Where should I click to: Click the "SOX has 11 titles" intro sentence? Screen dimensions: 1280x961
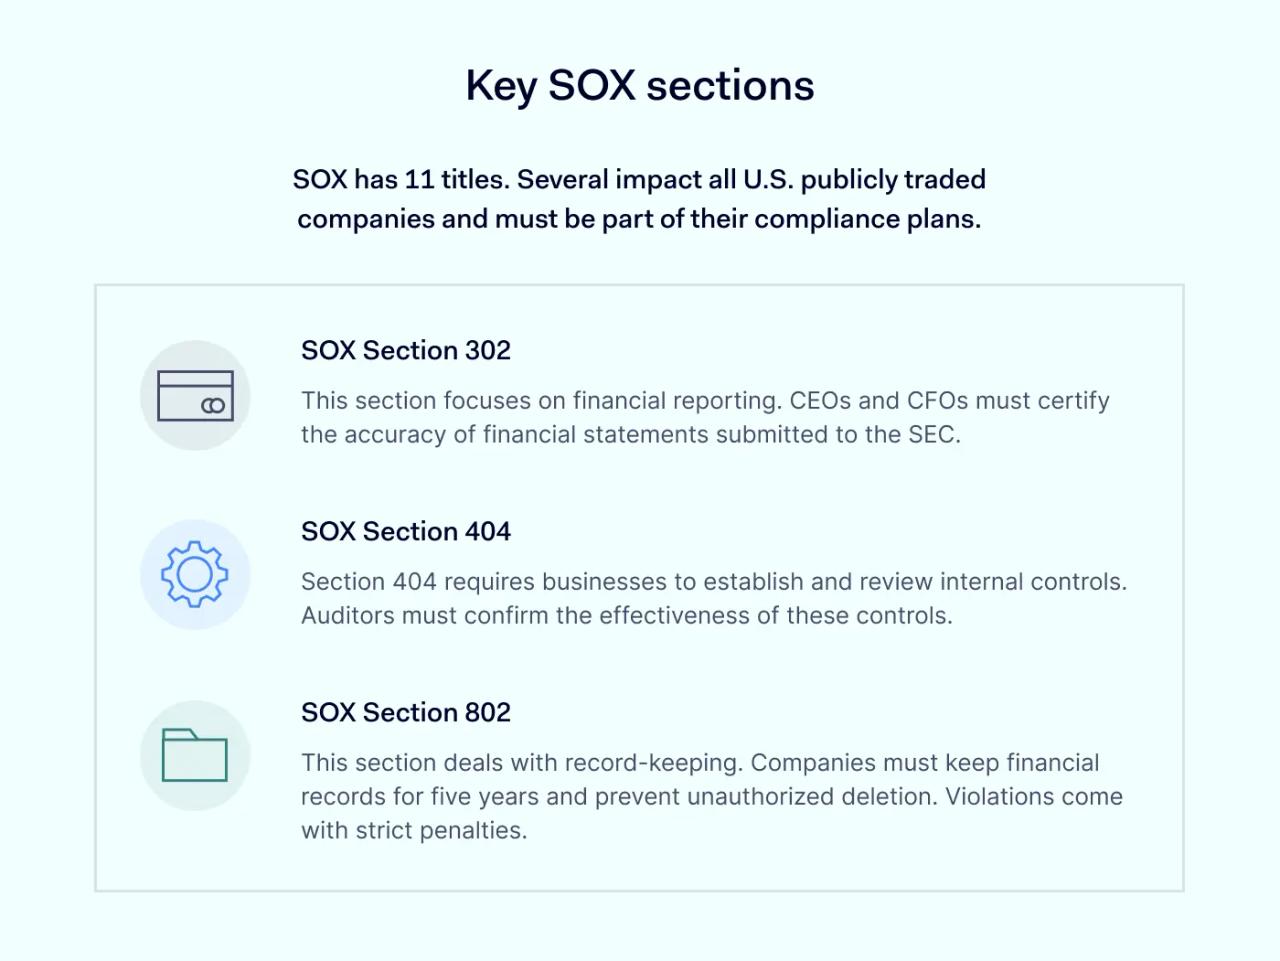click(x=639, y=180)
